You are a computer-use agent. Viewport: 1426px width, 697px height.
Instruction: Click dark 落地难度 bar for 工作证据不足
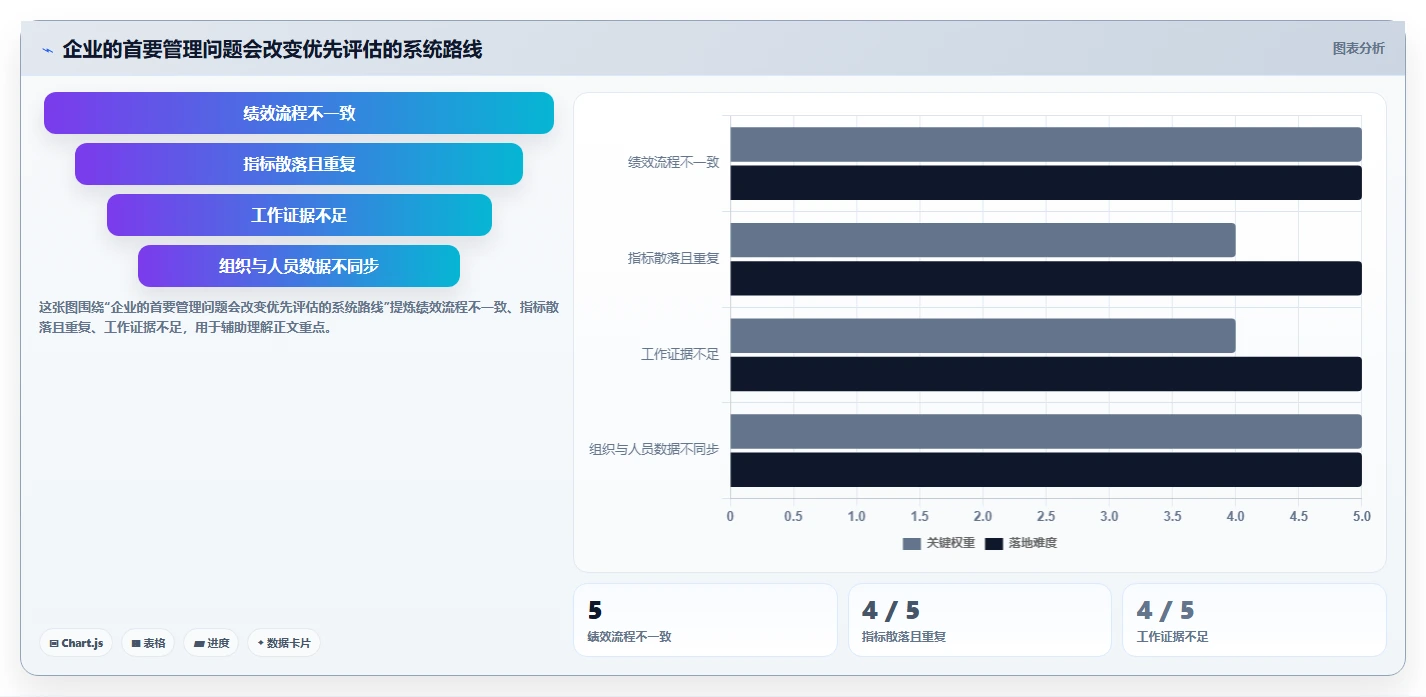(1046, 374)
